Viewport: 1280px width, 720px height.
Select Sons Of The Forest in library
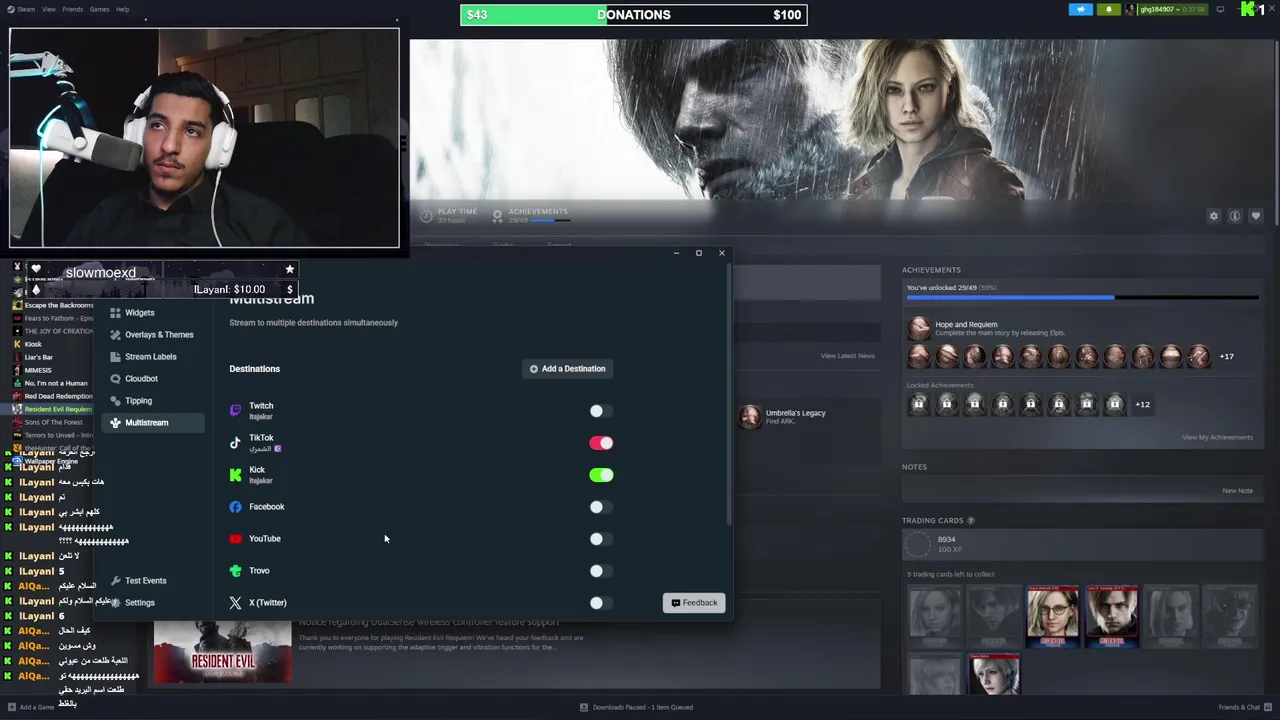coord(53,422)
